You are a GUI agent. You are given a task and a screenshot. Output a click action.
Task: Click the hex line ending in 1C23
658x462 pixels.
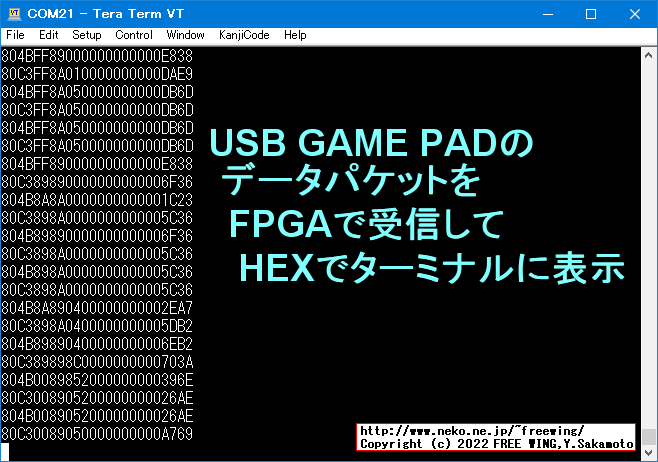coord(97,200)
